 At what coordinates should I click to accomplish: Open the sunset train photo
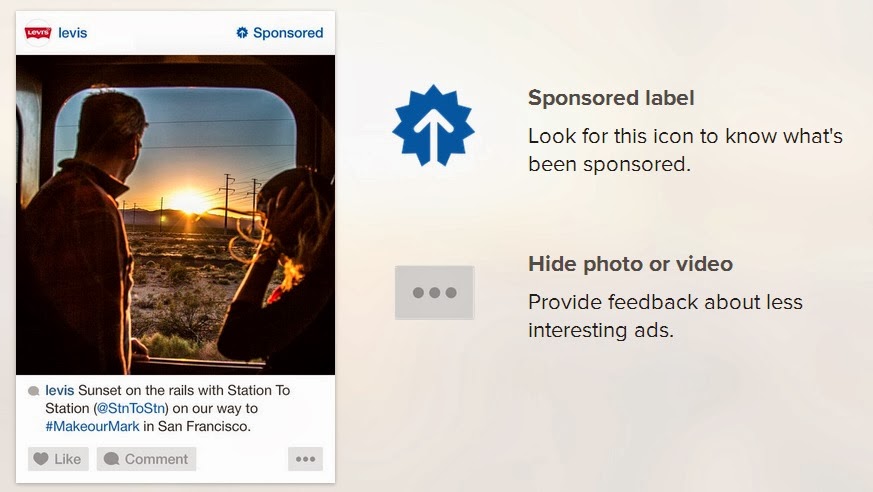(x=175, y=215)
